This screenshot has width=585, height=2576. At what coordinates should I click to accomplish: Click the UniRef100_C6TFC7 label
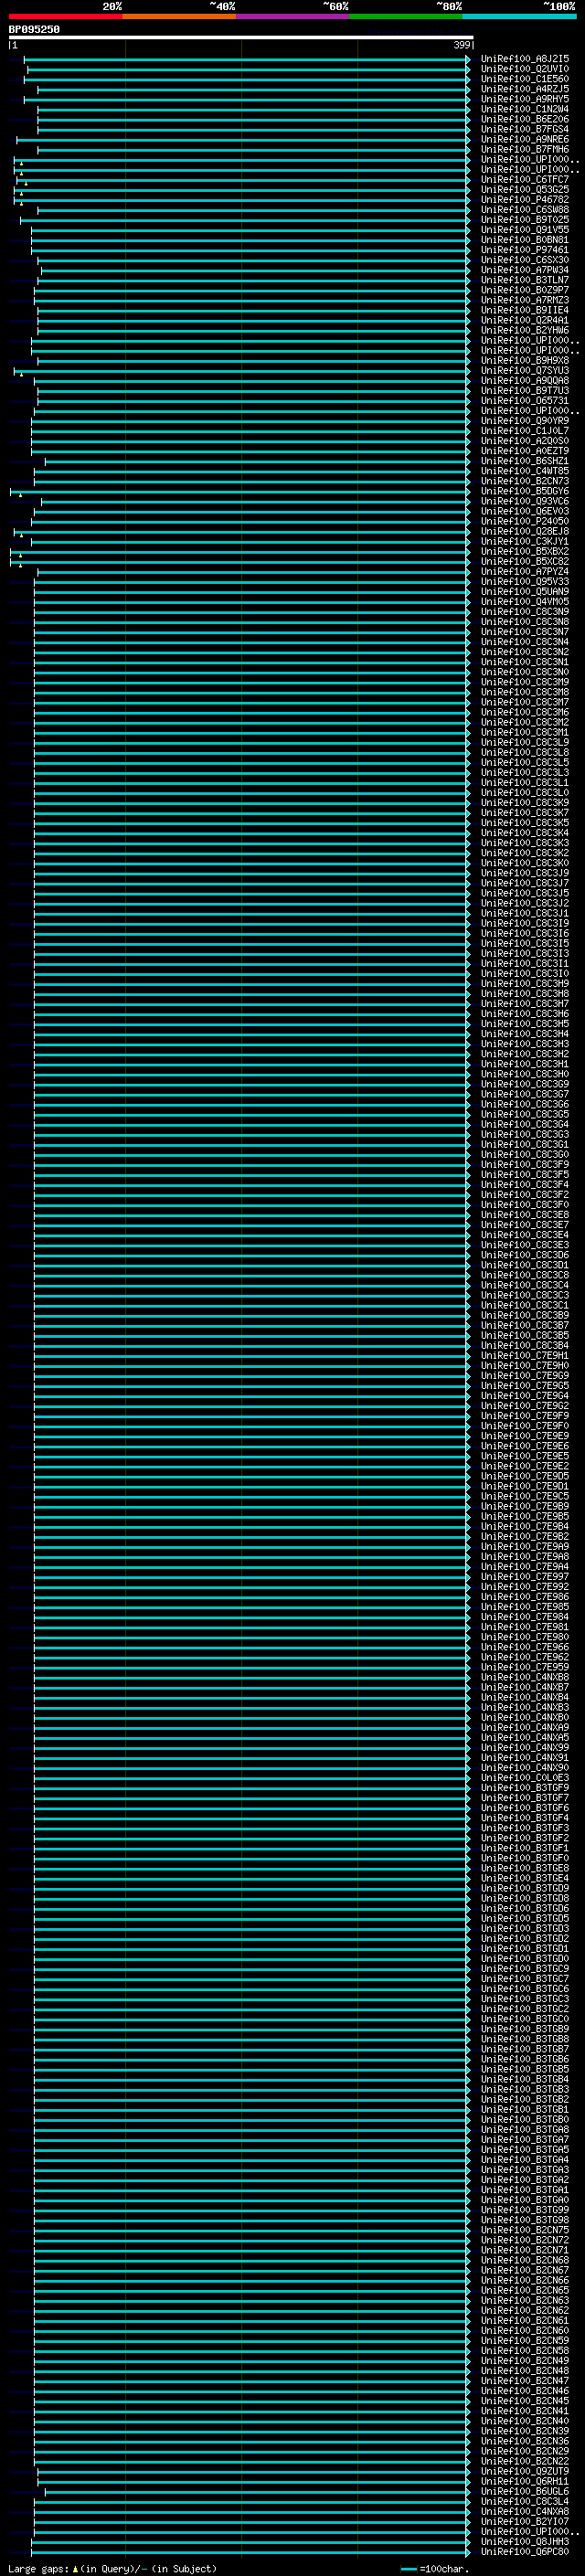click(x=525, y=180)
